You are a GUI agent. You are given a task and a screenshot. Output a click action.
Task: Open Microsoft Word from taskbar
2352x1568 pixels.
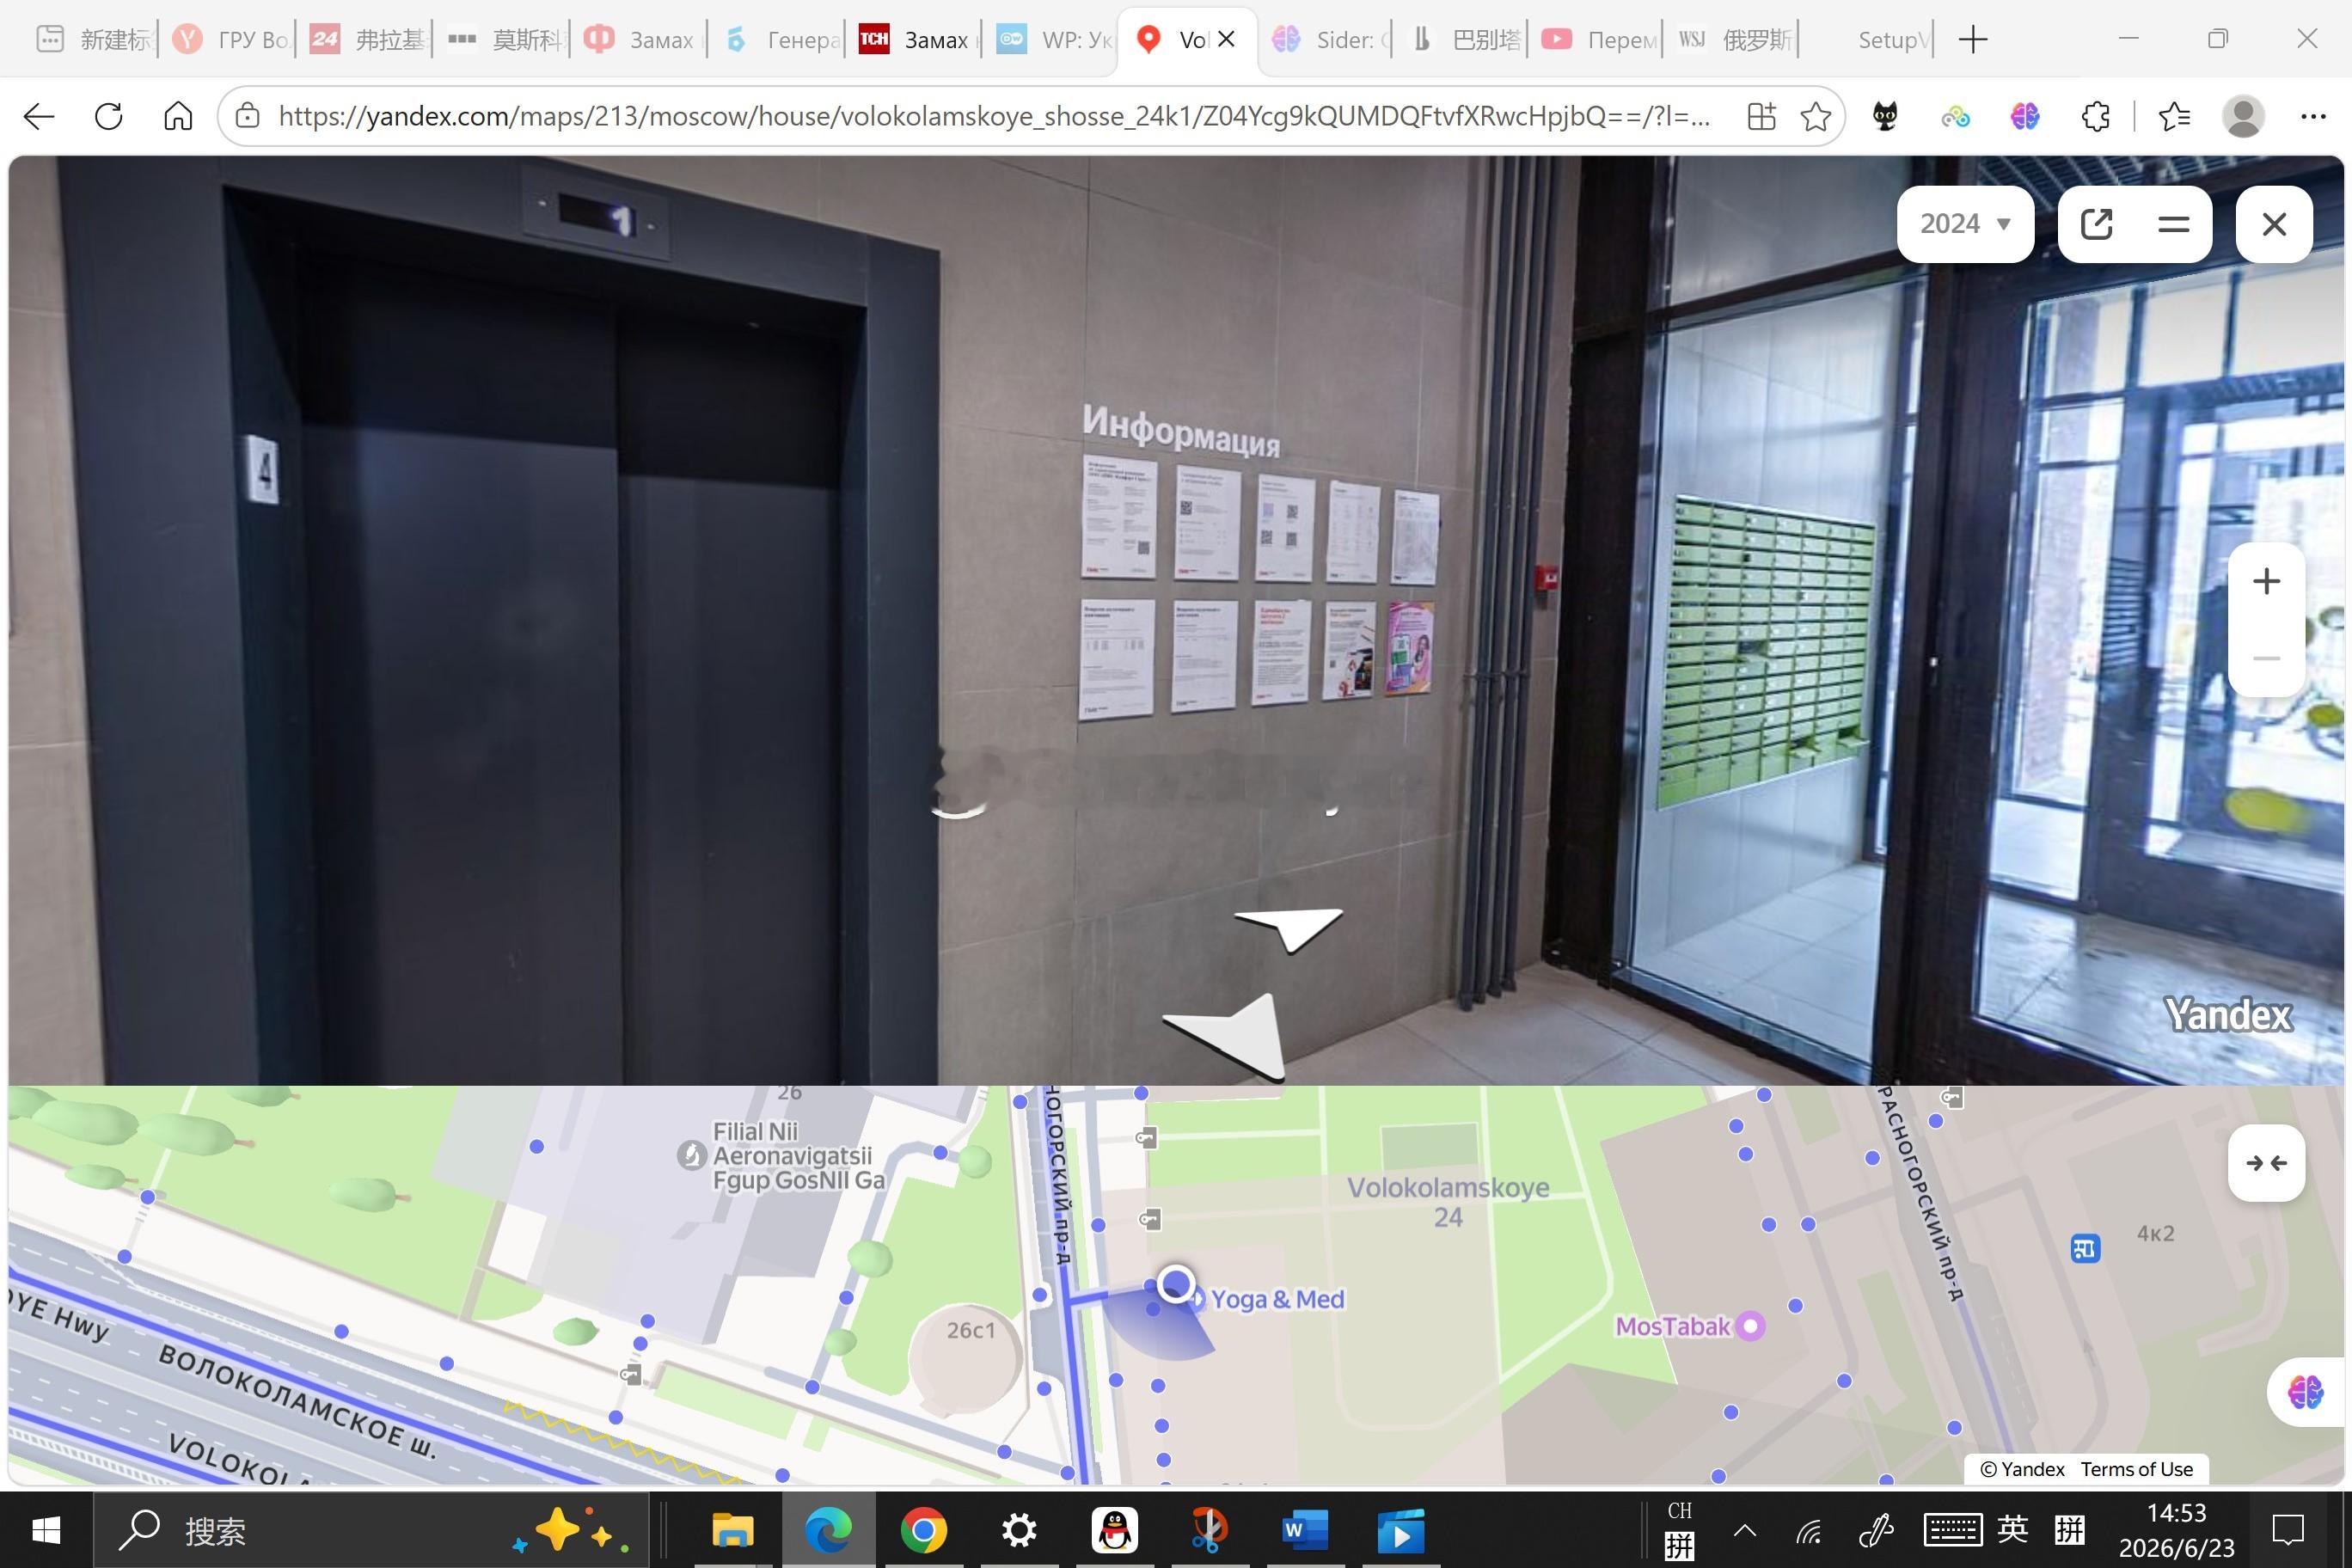coord(1305,1530)
